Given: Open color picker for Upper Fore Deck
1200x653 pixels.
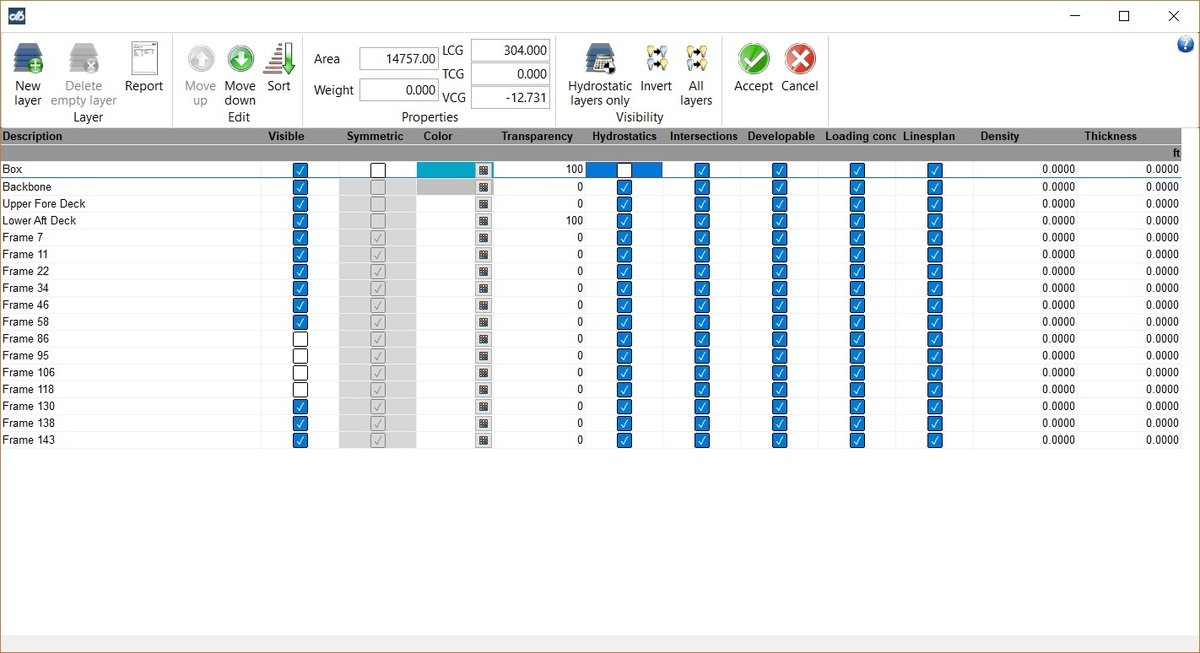Looking at the screenshot, I should point(483,204).
